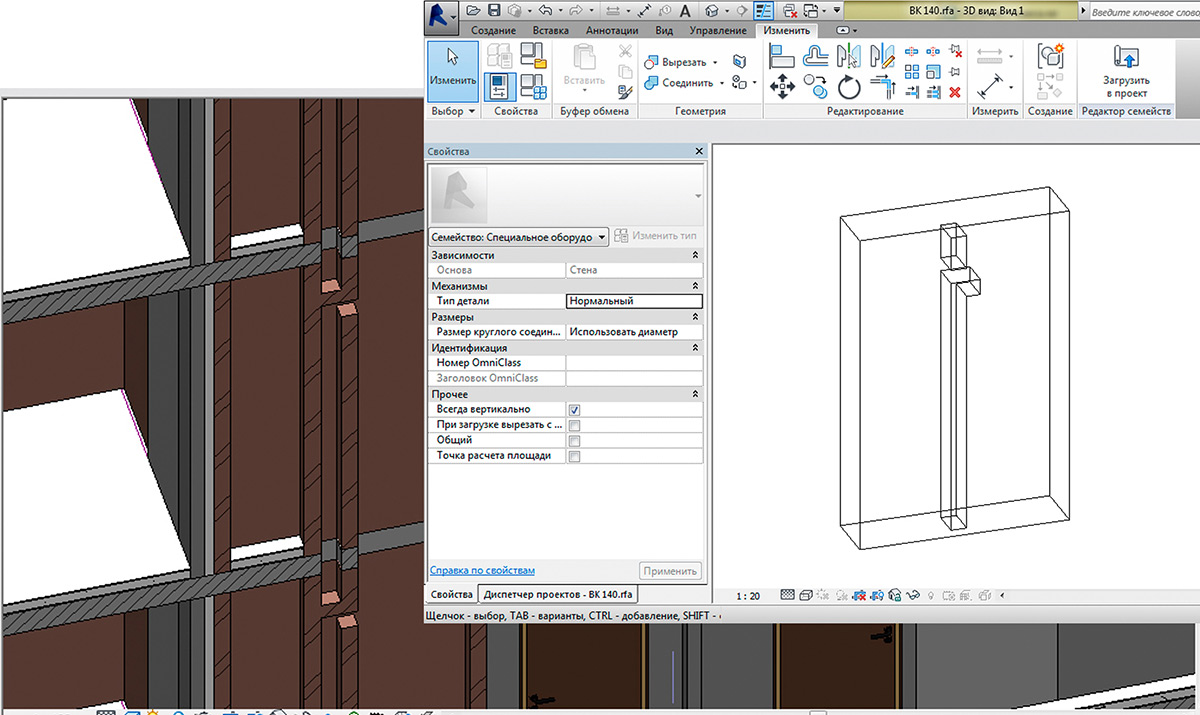This screenshot has height=715, width=1200.
Task: Click Create Similar icon in Создание panel
Action: tap(1049, 56)
